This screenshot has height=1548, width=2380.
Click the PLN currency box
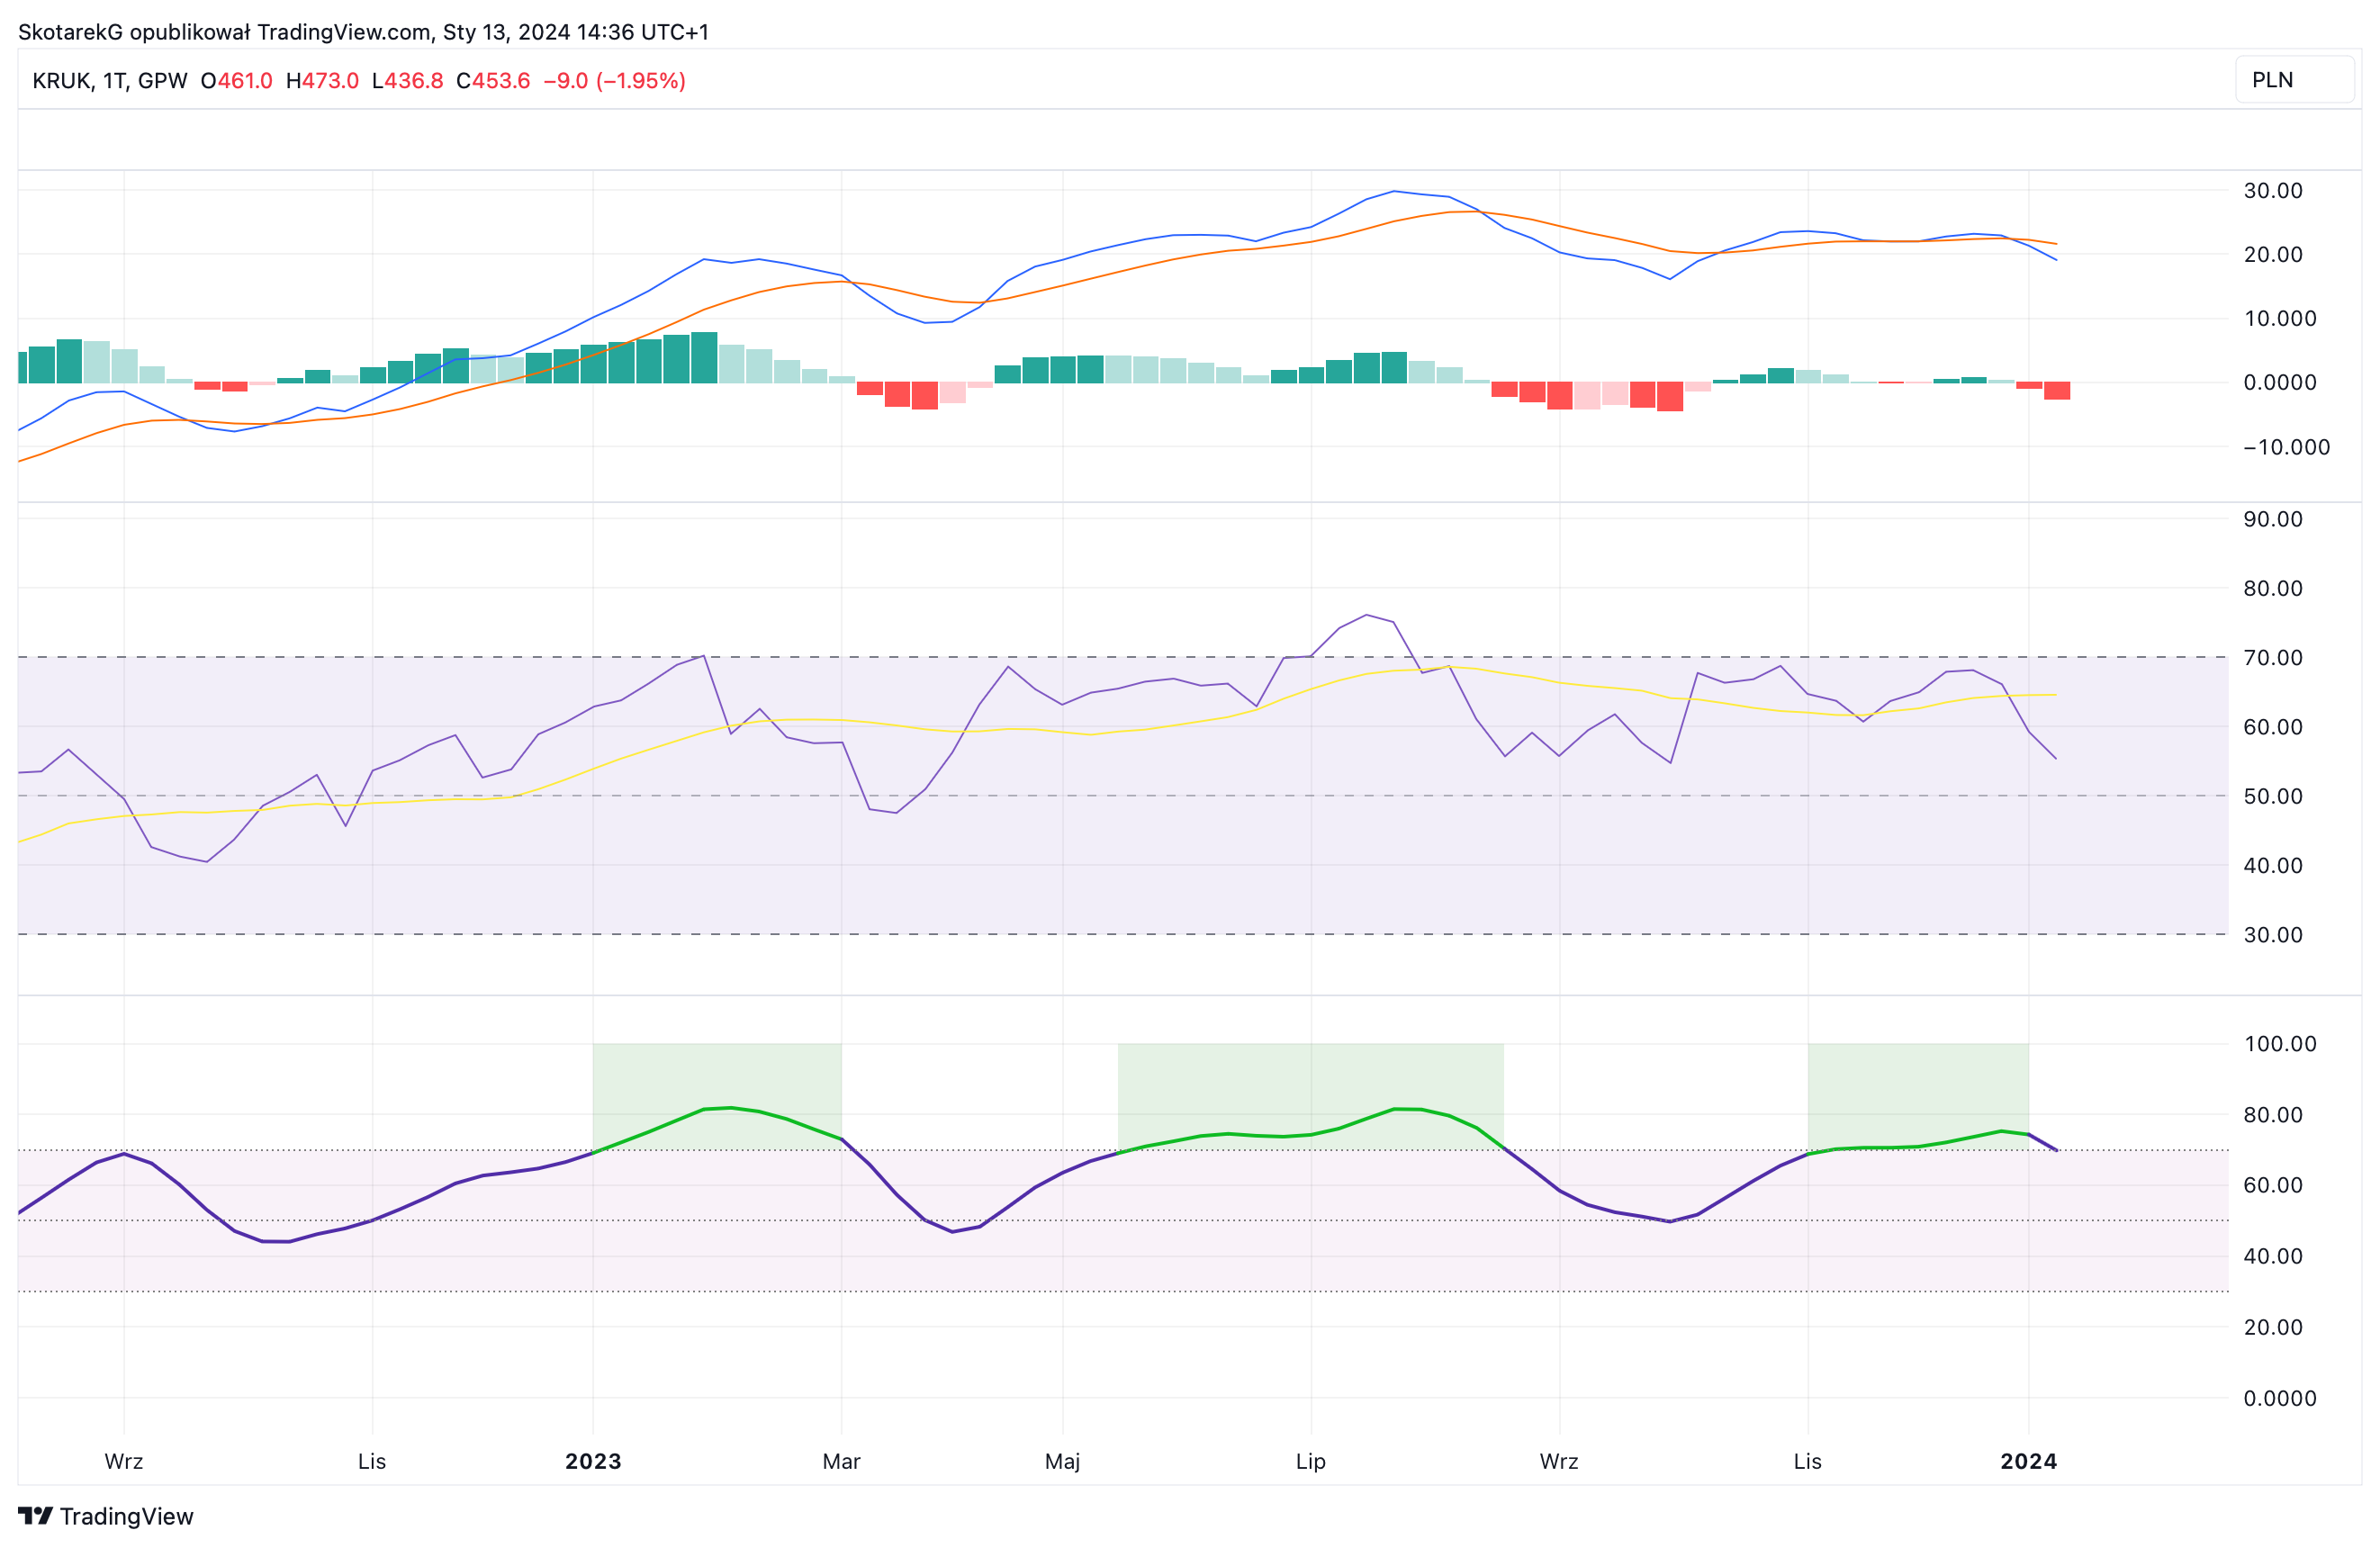2294,80
